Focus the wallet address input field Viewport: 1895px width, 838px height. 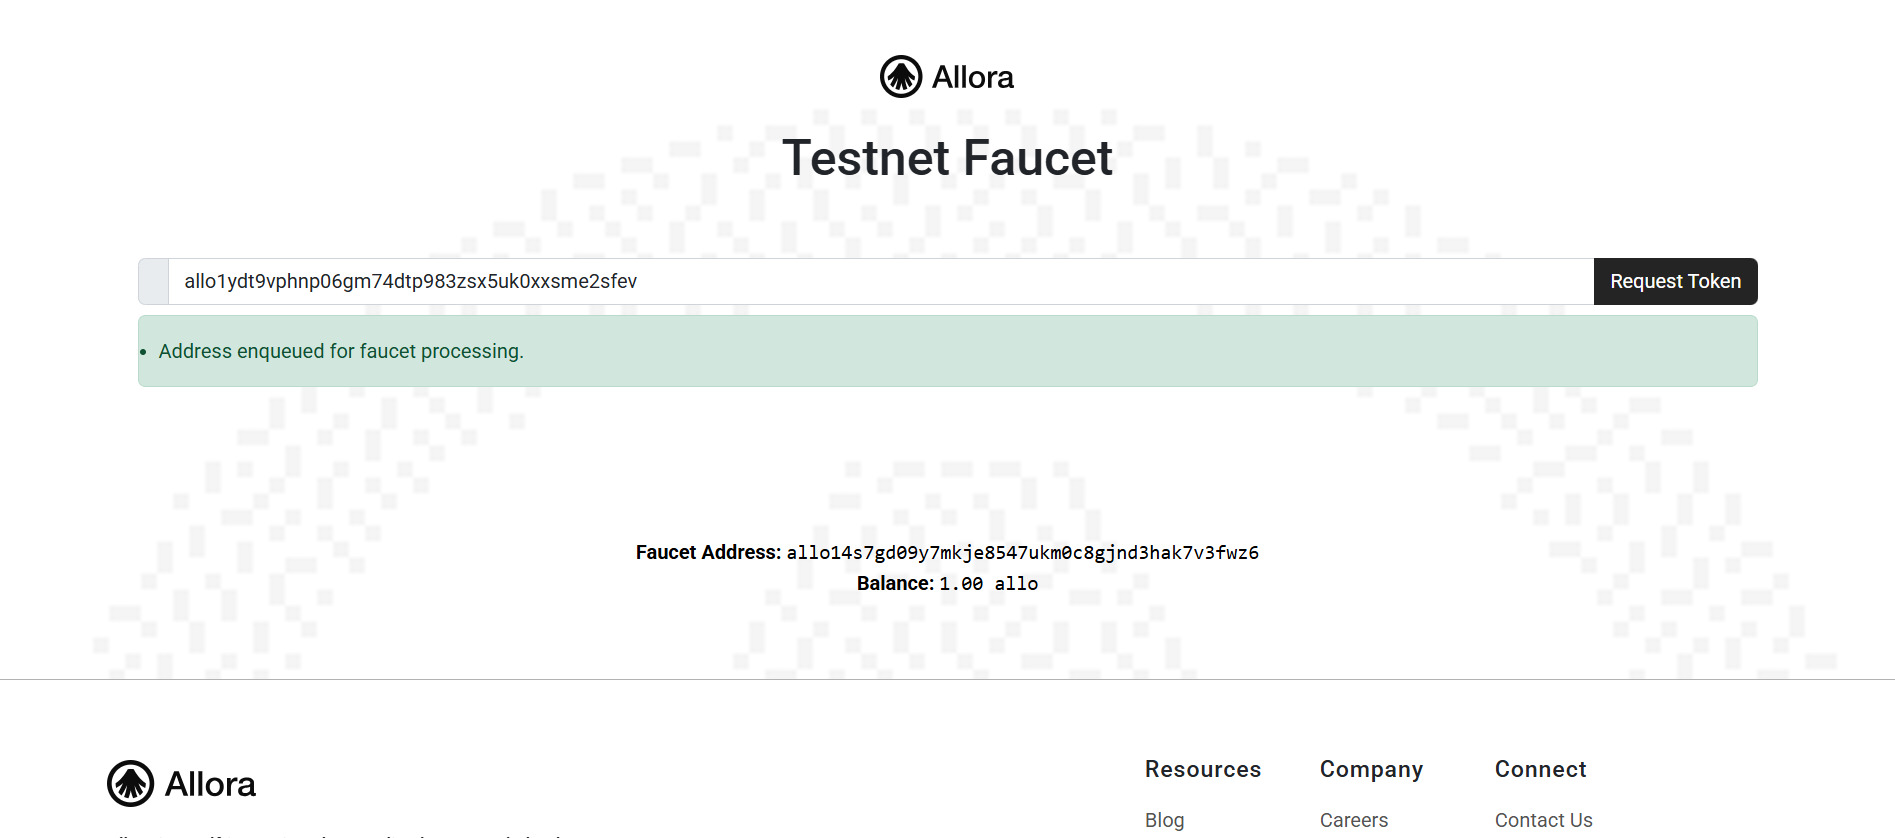pos(880,281)
